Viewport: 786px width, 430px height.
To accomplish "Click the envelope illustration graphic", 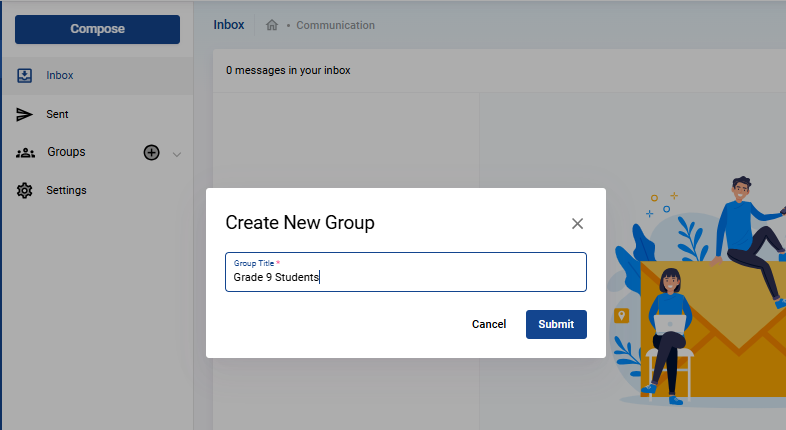I will pos(712,328).
